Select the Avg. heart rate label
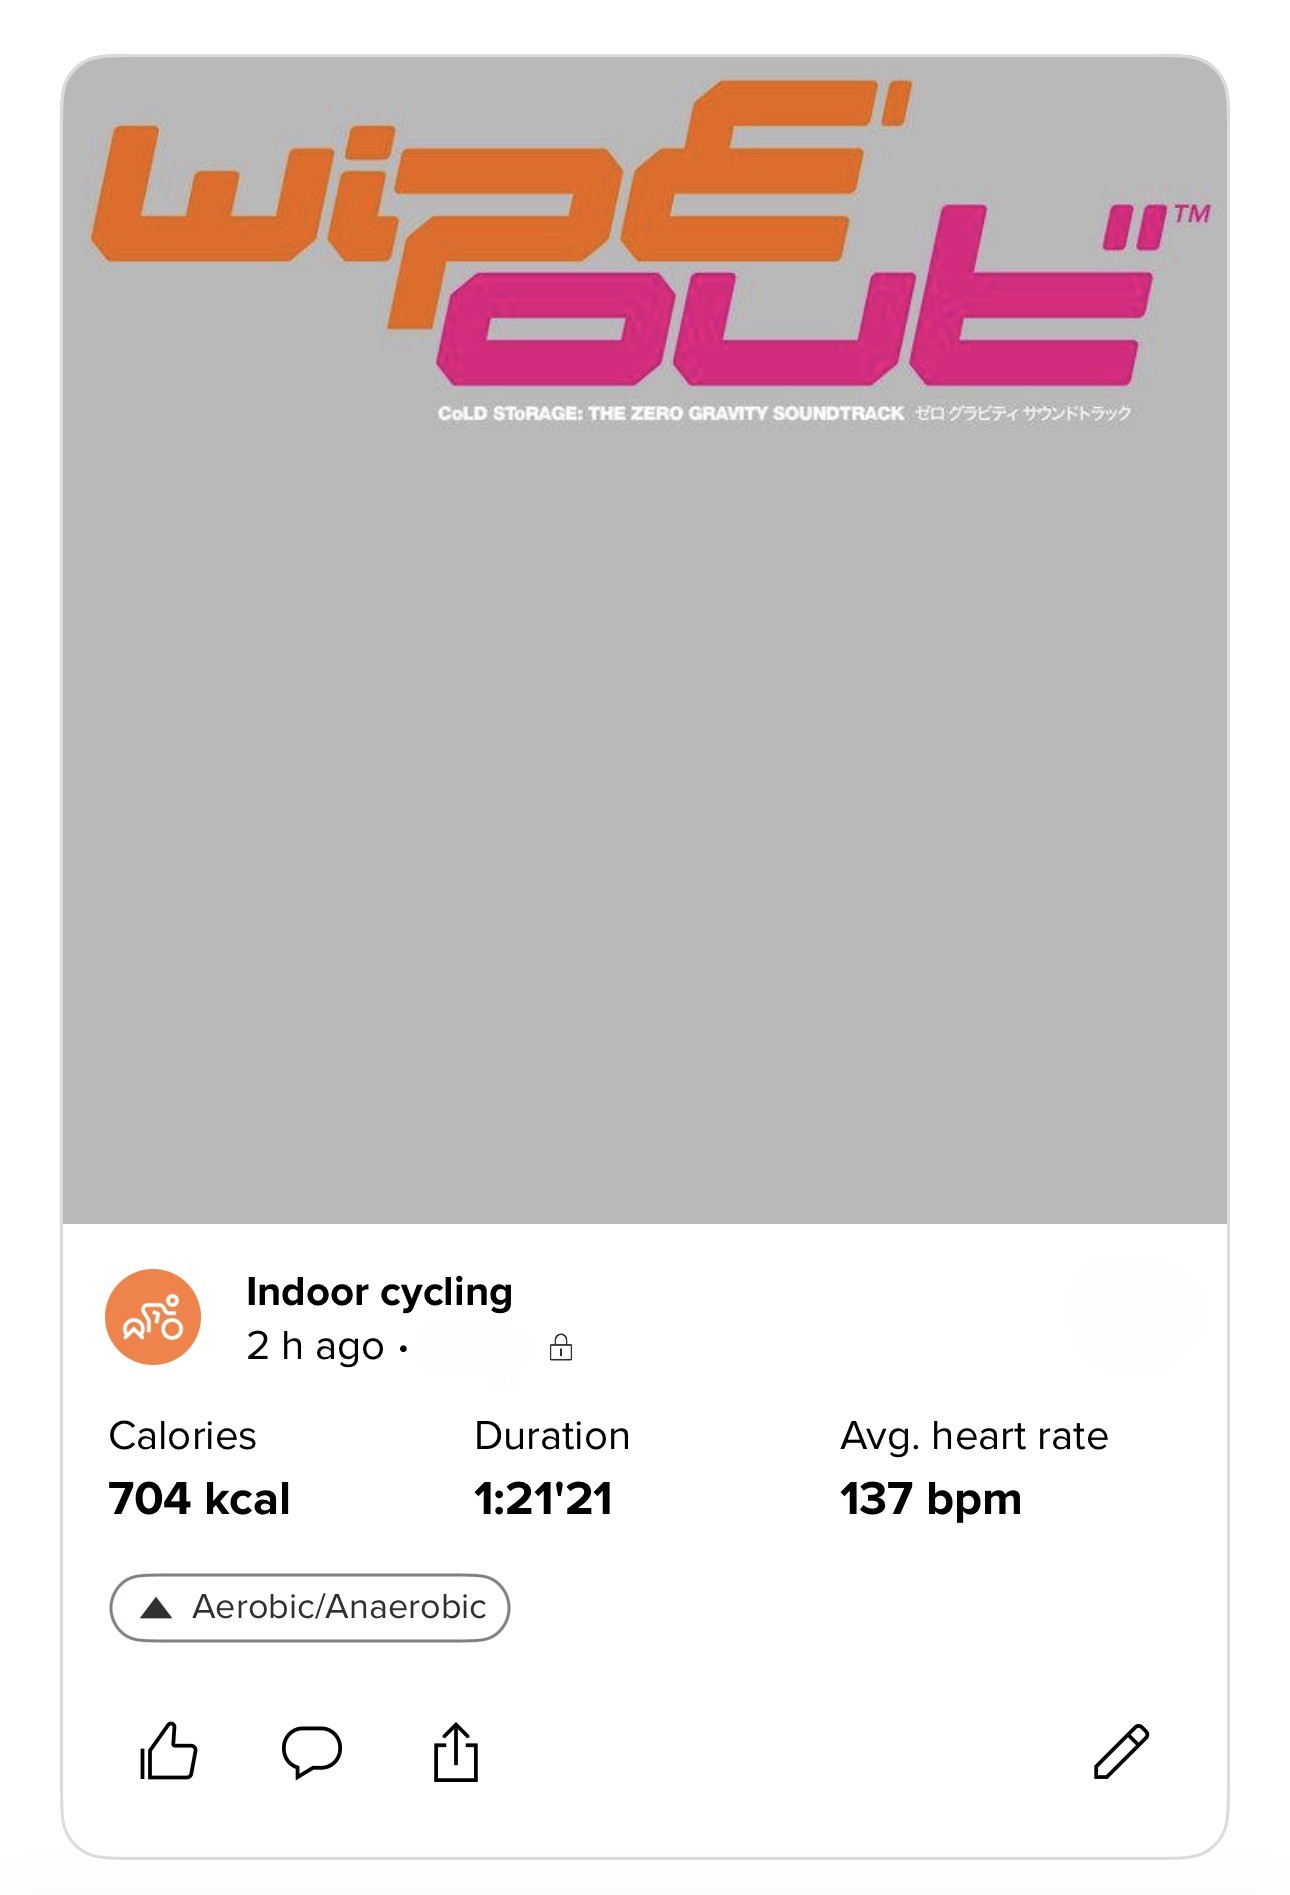Image resolution: width=1290 pixels, height=1895 pixels. coord(974,1436)
